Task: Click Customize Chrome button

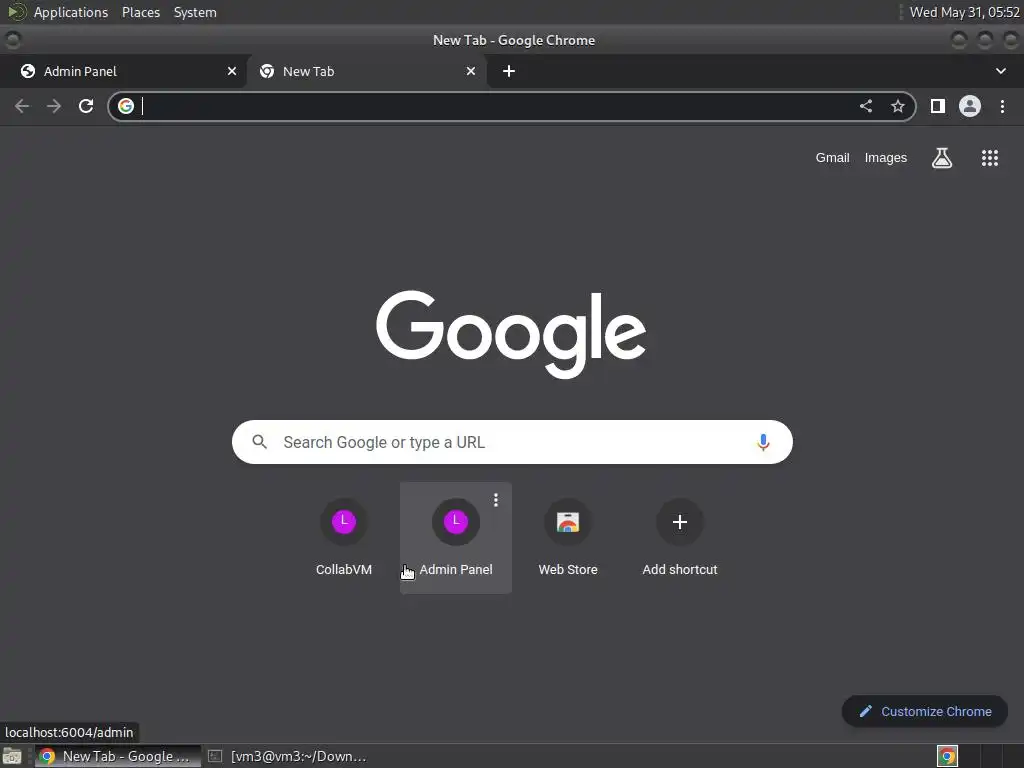Action: click(925, 711)
